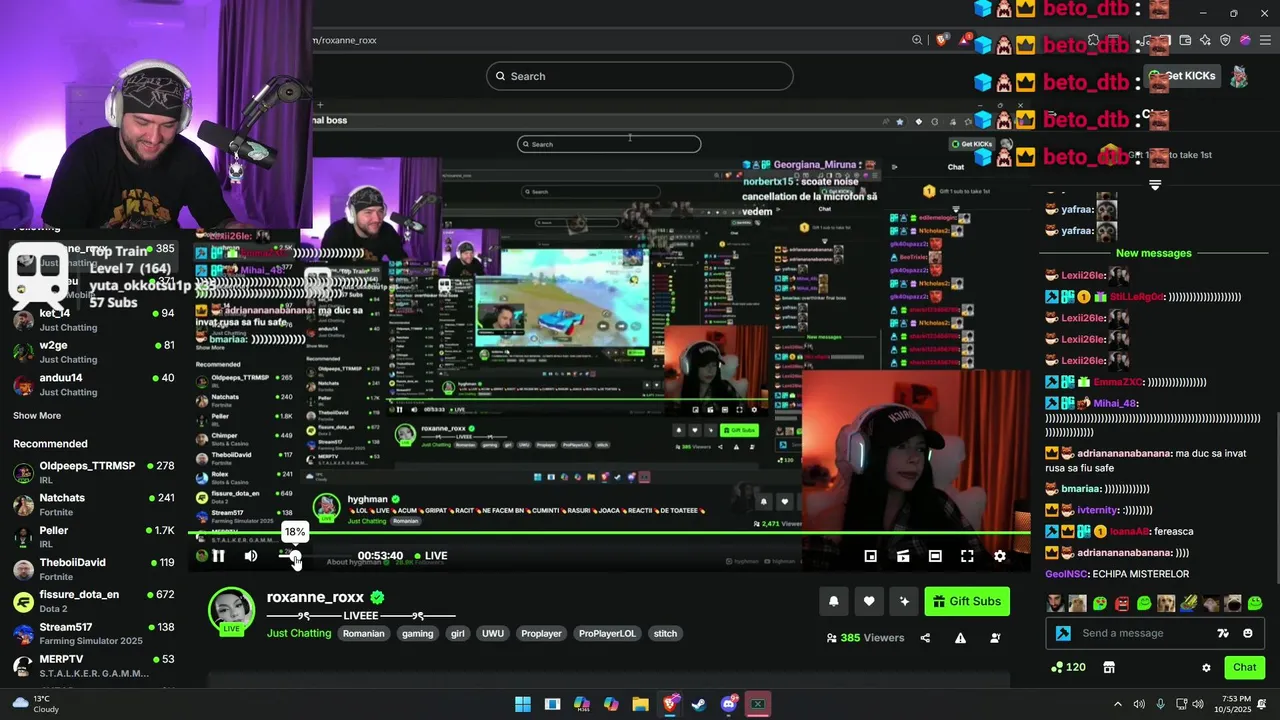Jump to New messages in chat

(1154, 253)
